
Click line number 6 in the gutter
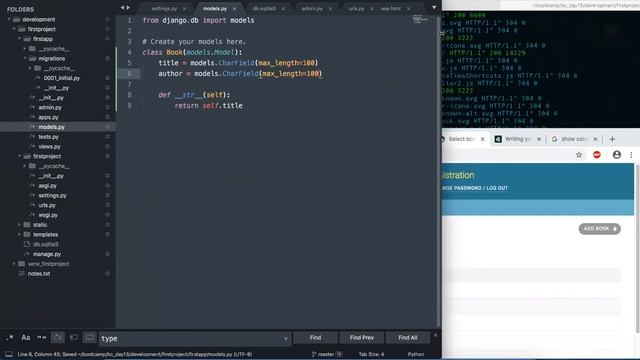pos(129,73)
